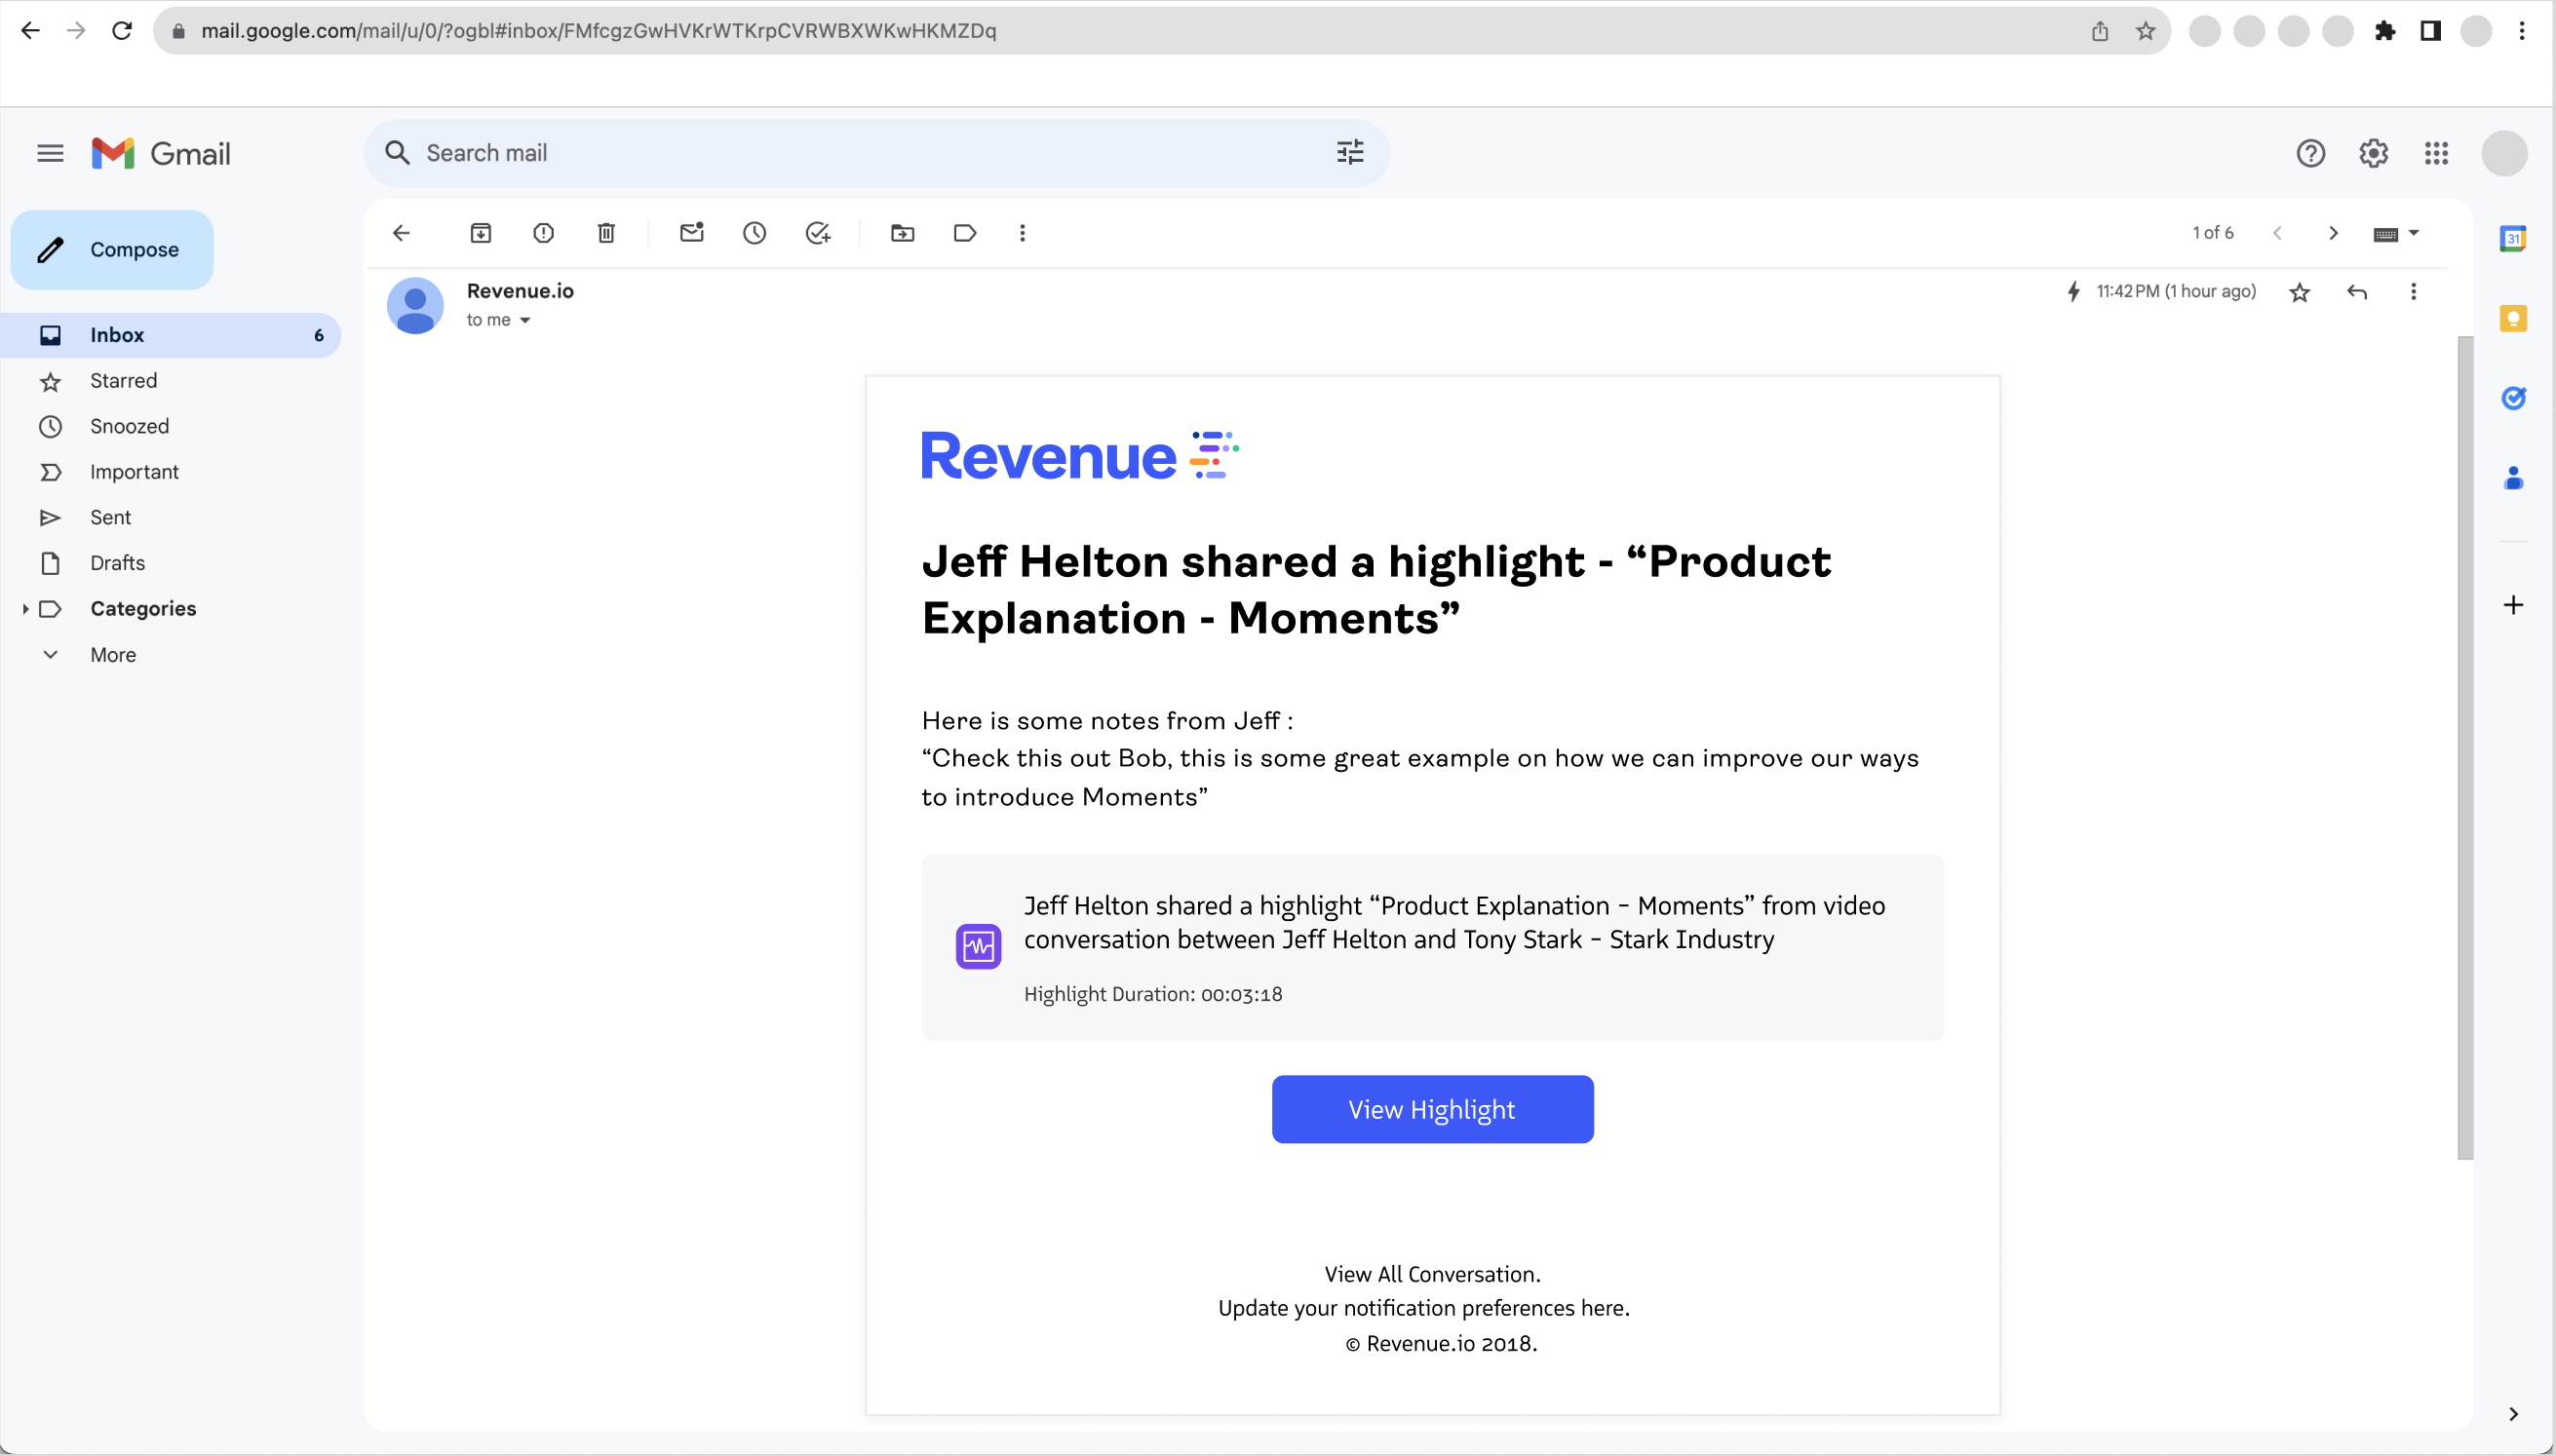The height and width of the screenshot is (1456, 2556).
Task: Open Google Calendar side panel
Action: tap(2515, 237)
